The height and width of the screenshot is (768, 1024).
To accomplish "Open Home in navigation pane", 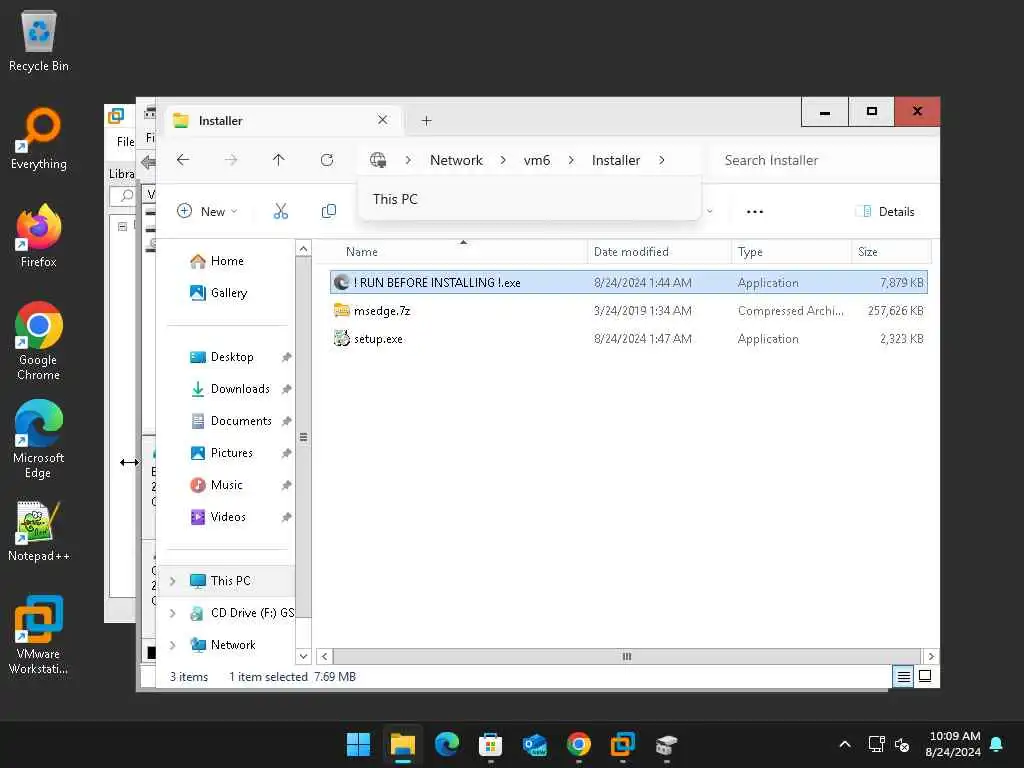I will click(217, 261).
